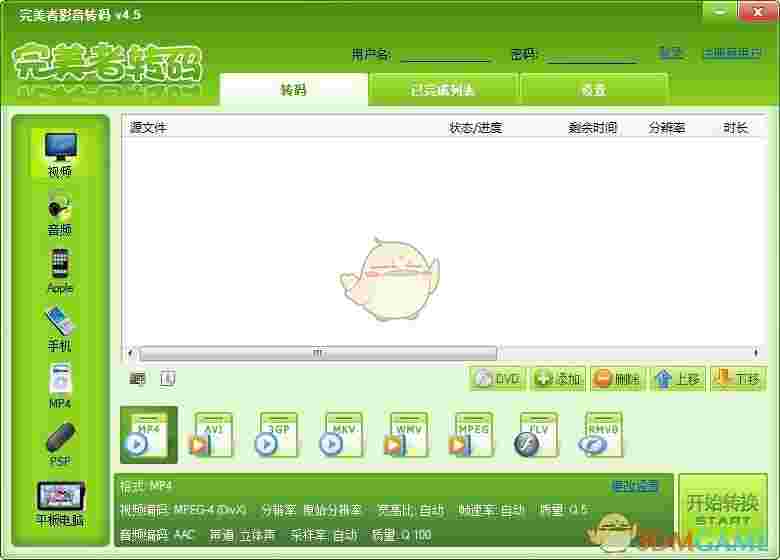Click the 添加 add file button
This screenshot has height=560, width=780.
pyautogui.click(x=558, y=379)
